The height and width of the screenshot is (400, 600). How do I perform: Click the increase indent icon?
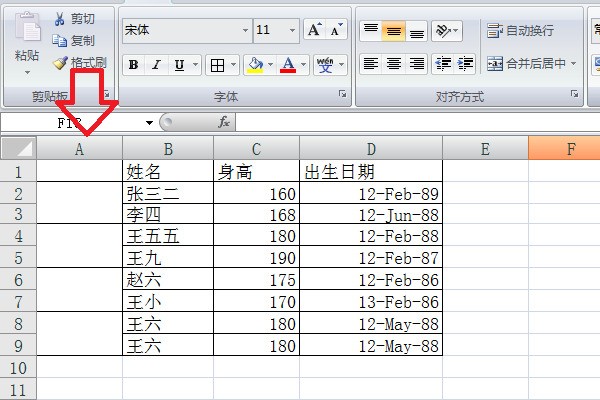tap(465, 64)
